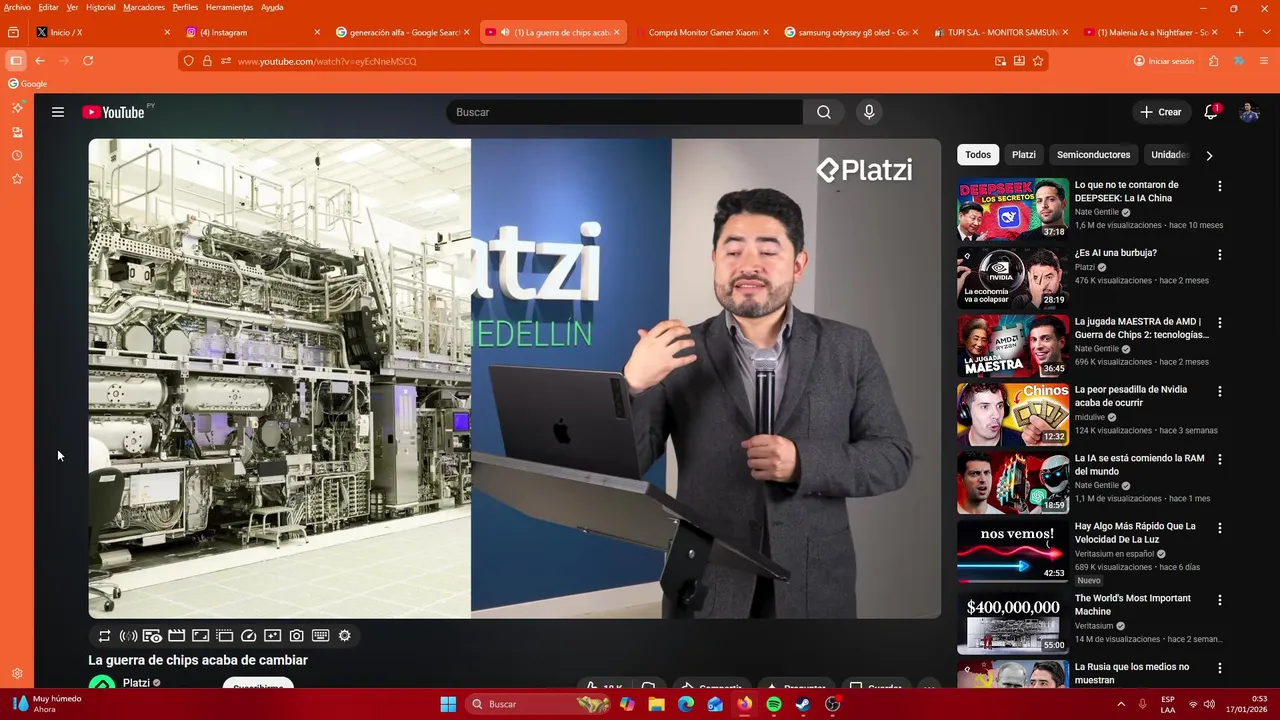Click the Iniciar sesión browser account button

coord(1164,61)
